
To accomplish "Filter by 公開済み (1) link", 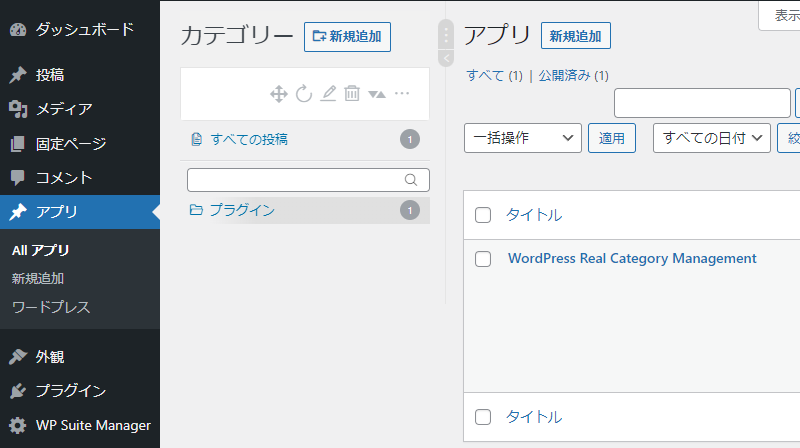I will tap(573, 76).
